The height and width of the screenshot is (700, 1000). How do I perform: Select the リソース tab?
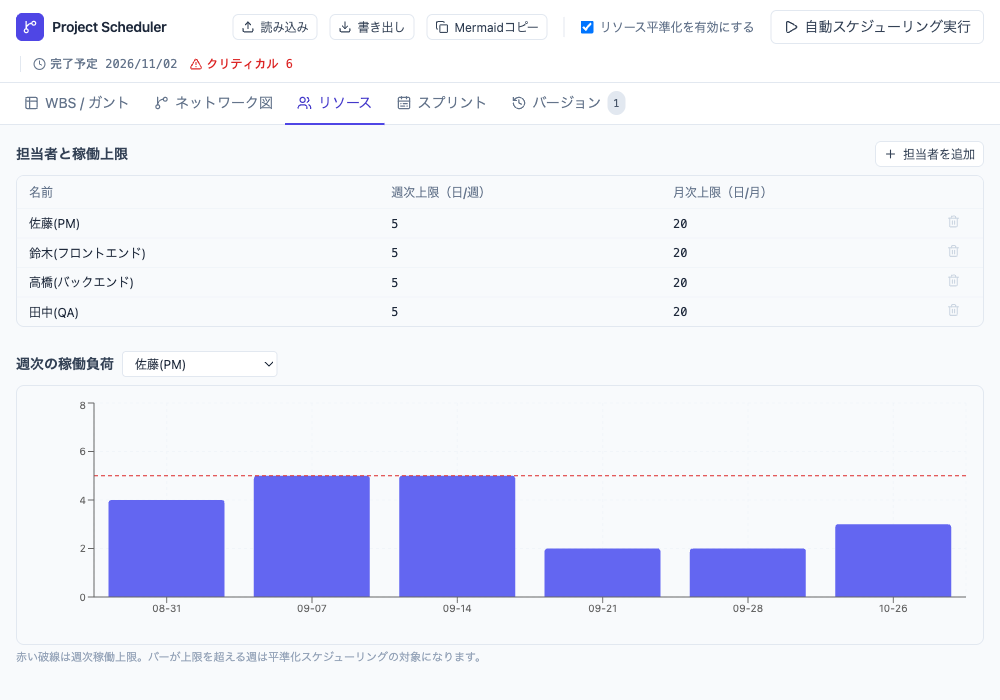335,103
